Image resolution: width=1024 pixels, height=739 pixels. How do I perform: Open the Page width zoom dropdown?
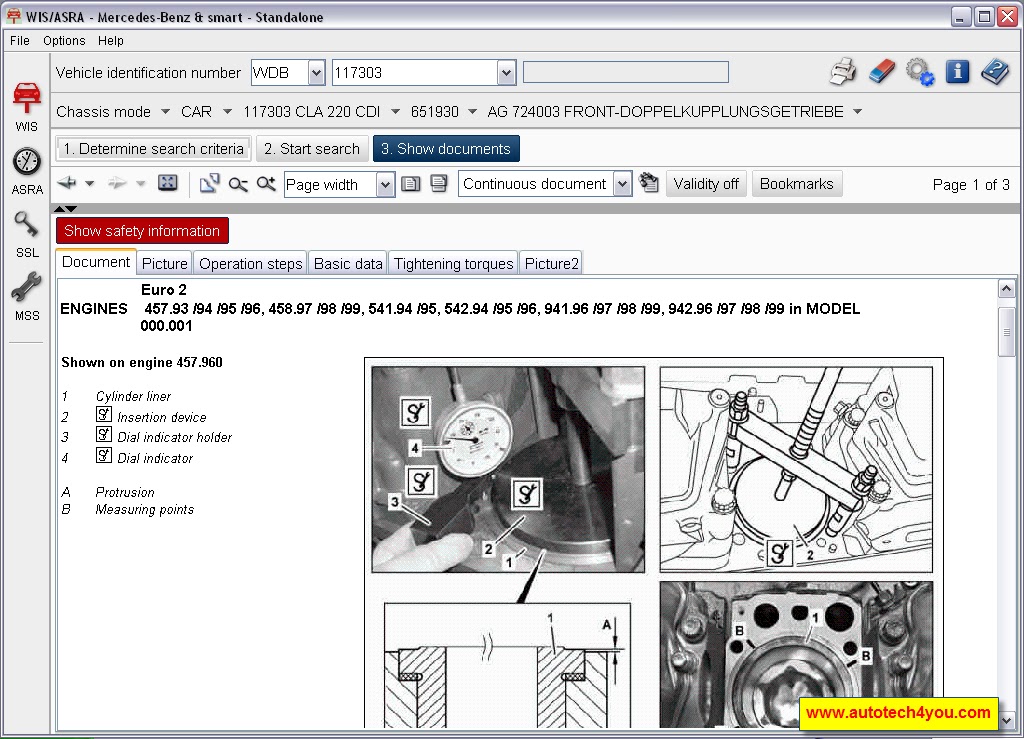[x=385, y=185]
